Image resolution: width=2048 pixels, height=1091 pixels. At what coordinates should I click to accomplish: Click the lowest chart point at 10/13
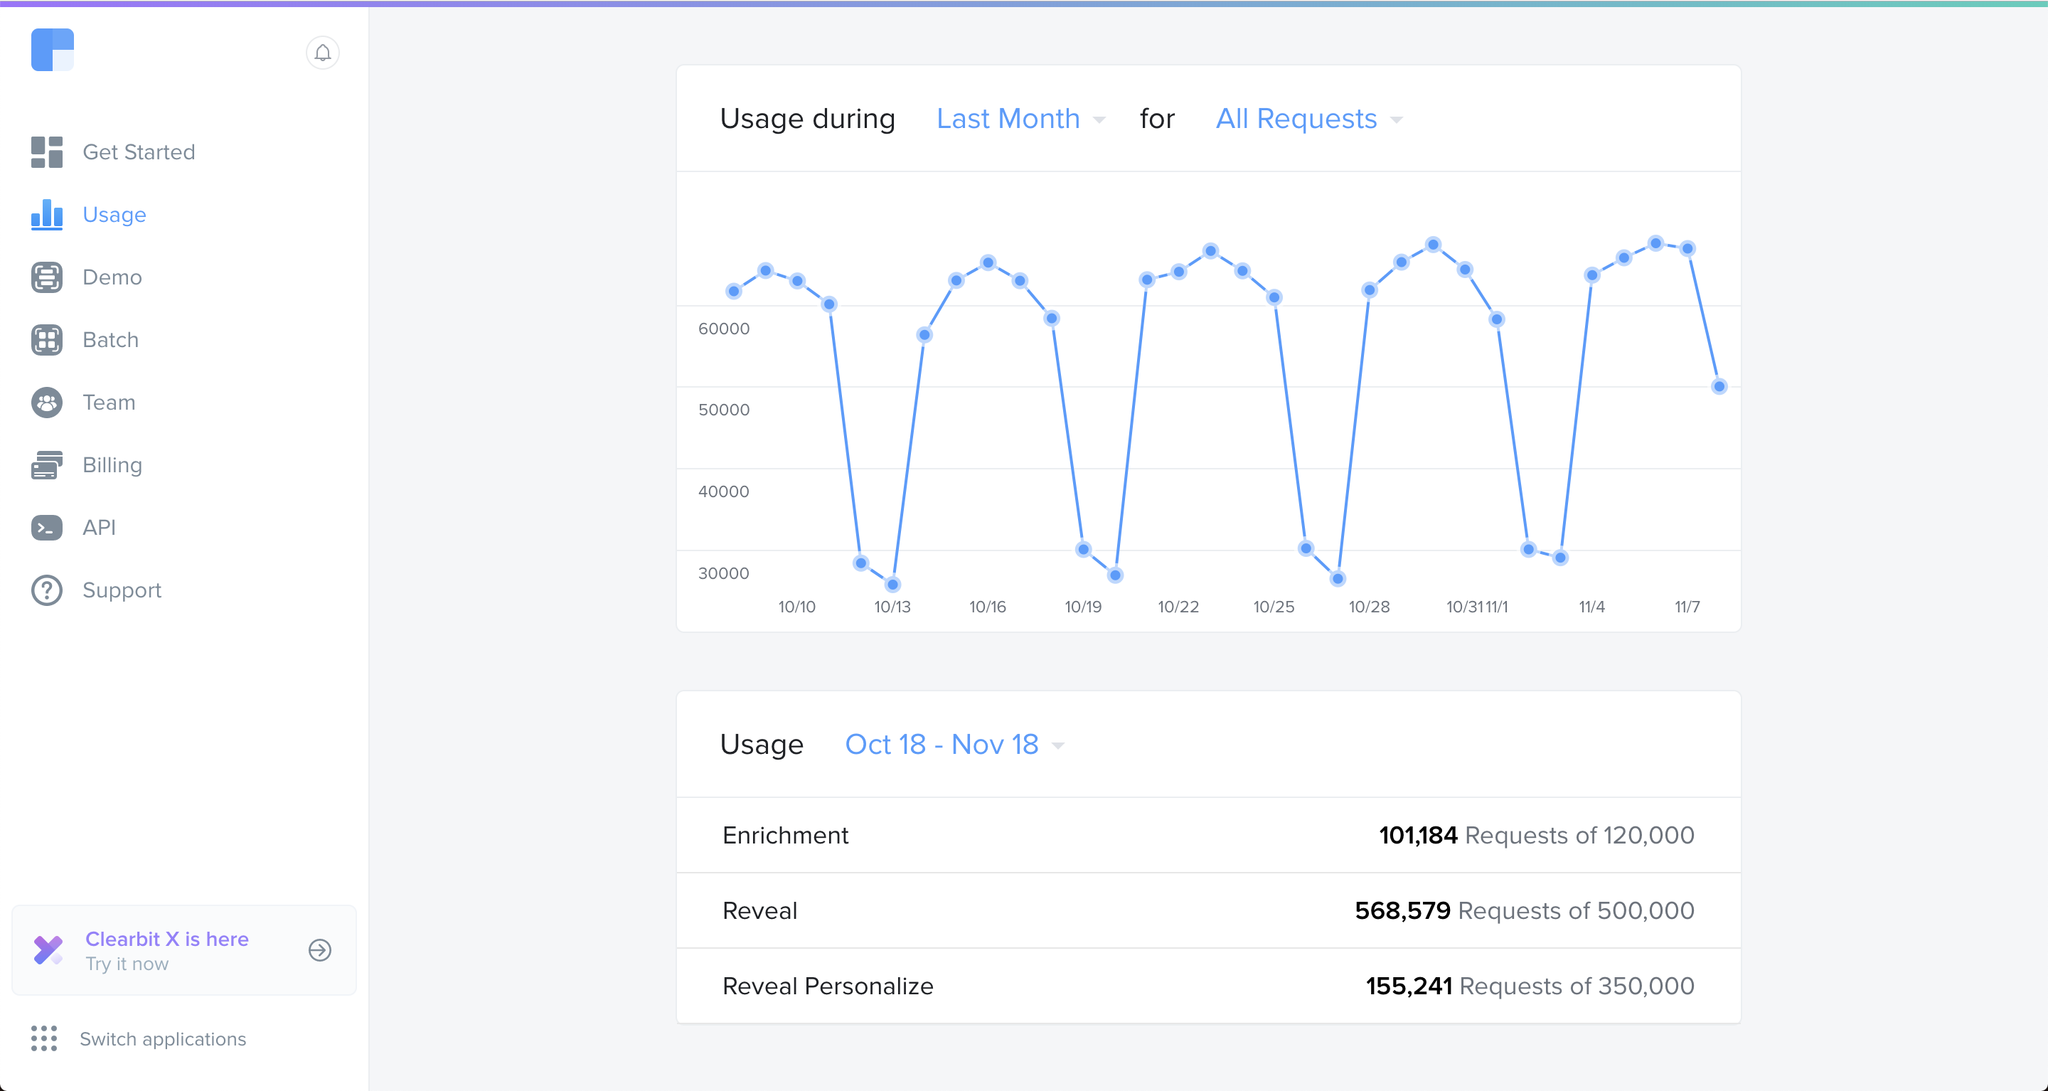[893, 584]
